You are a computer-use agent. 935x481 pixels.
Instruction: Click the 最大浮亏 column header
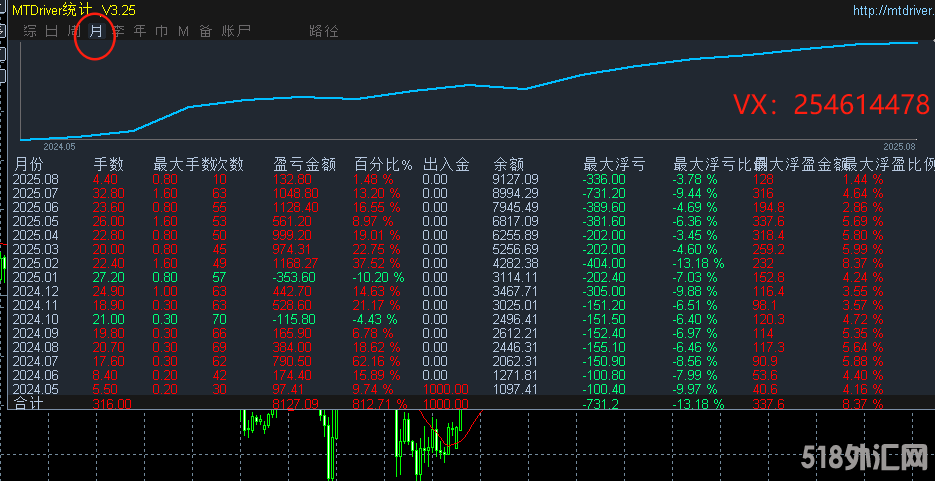(x=613, y=163)
